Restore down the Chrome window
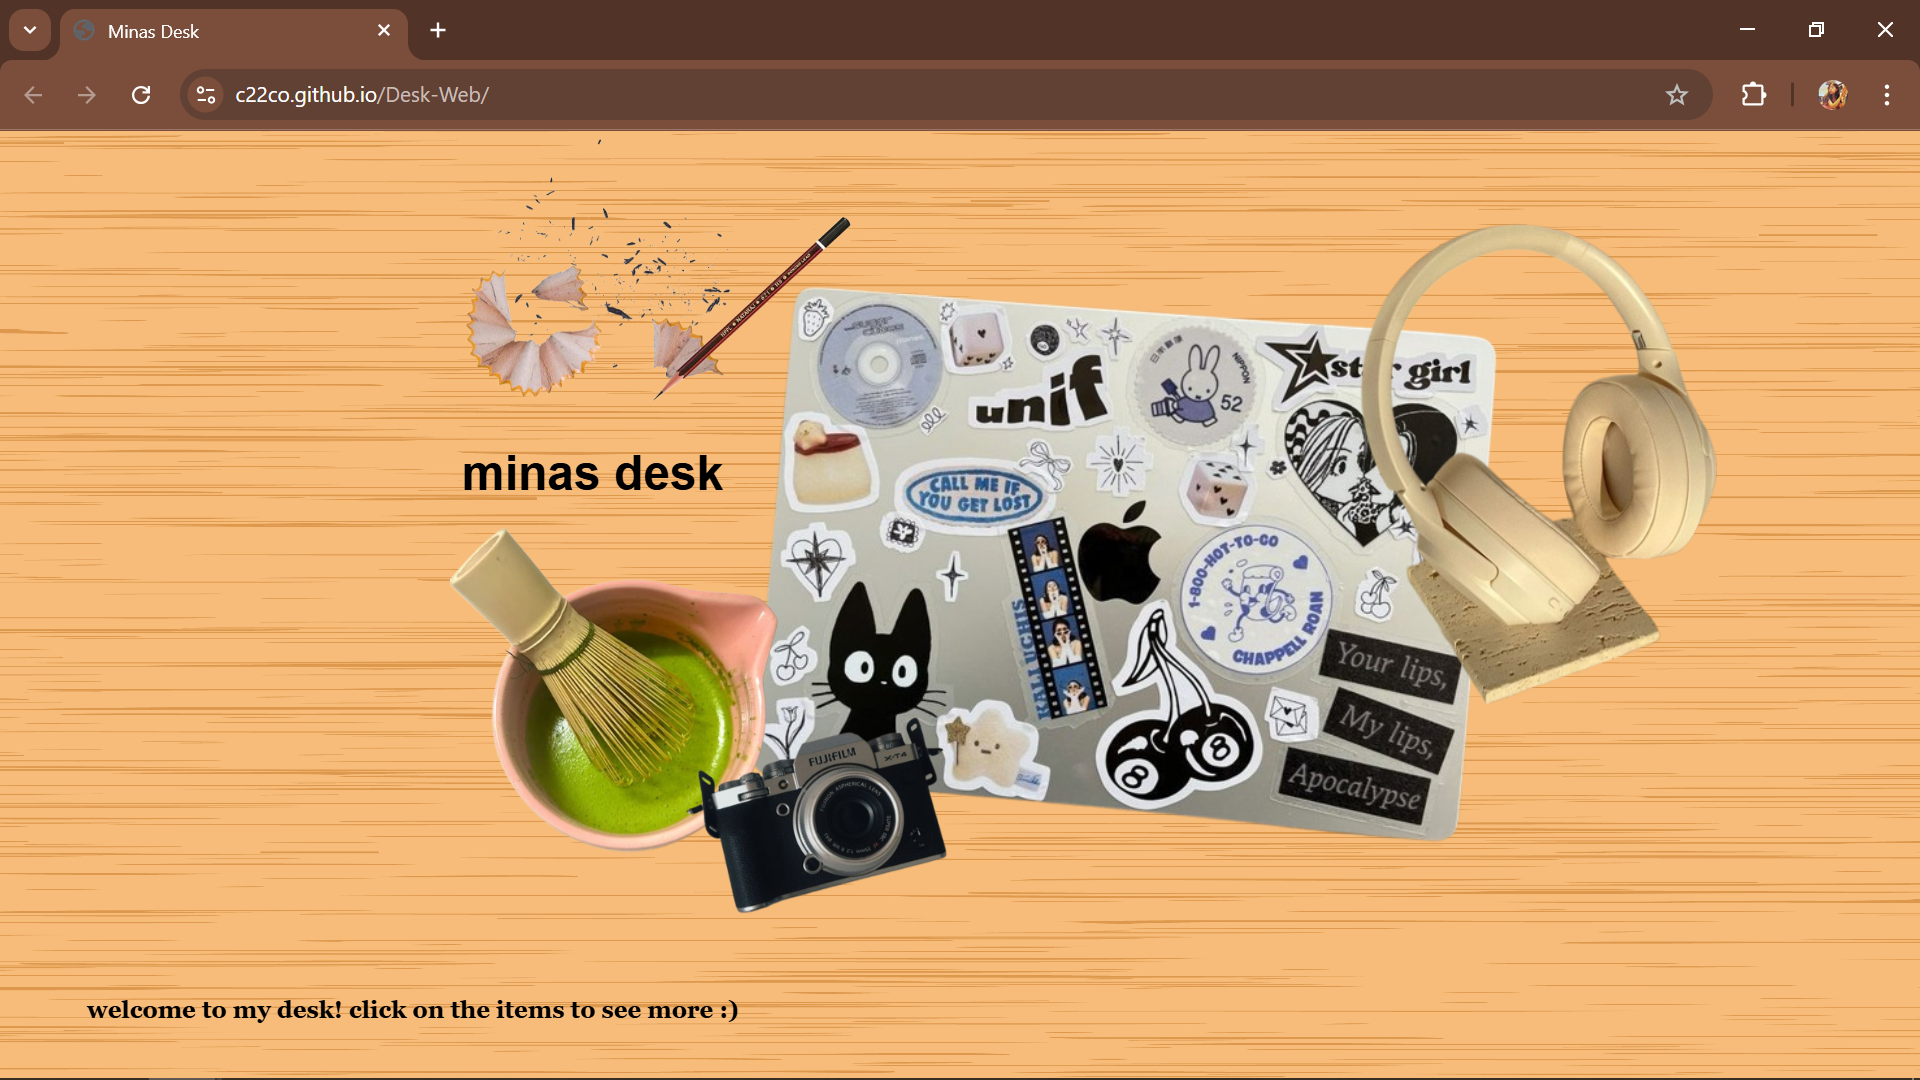Screen dimensions: 1920x1080 (x=1816, y=30)
